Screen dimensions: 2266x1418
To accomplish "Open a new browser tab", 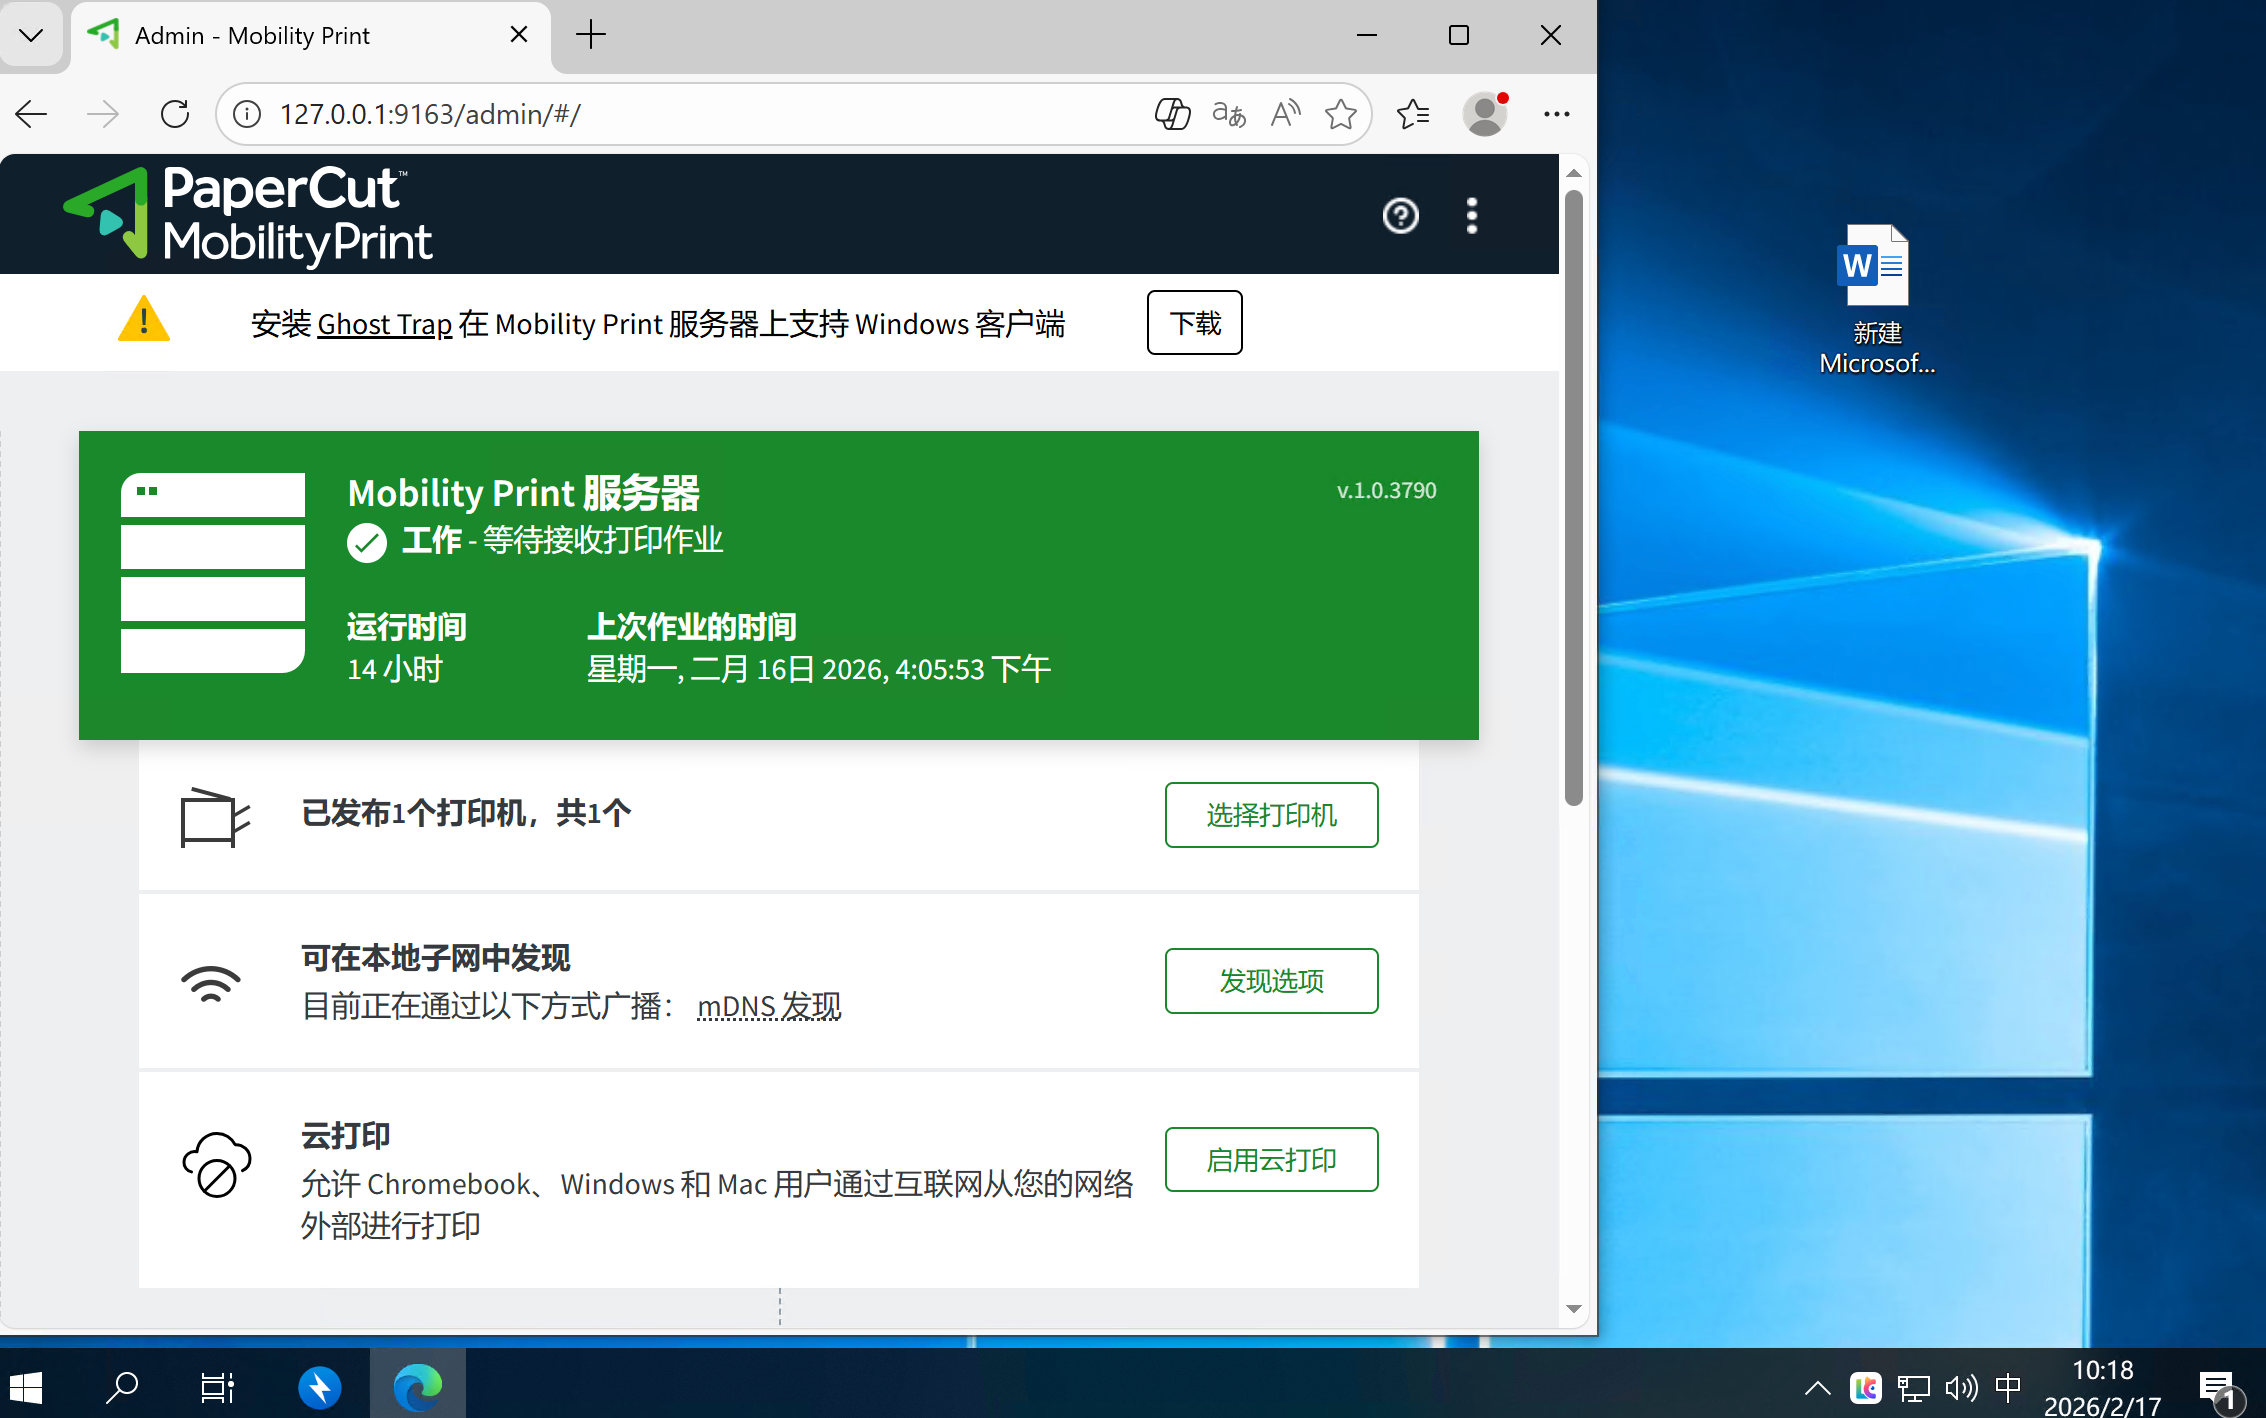I will pos(591,36).
